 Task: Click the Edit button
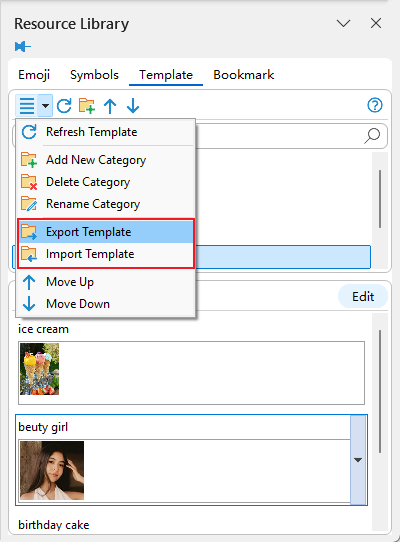(363, 297)
